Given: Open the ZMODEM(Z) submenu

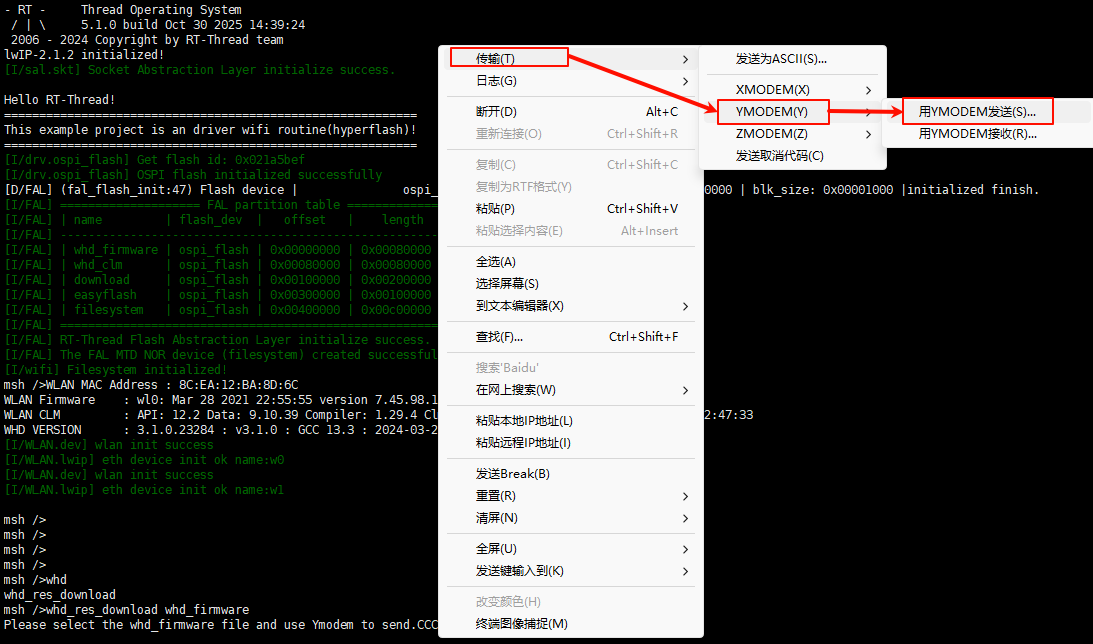Looking at the screenshot, I should tap(773, 133).
